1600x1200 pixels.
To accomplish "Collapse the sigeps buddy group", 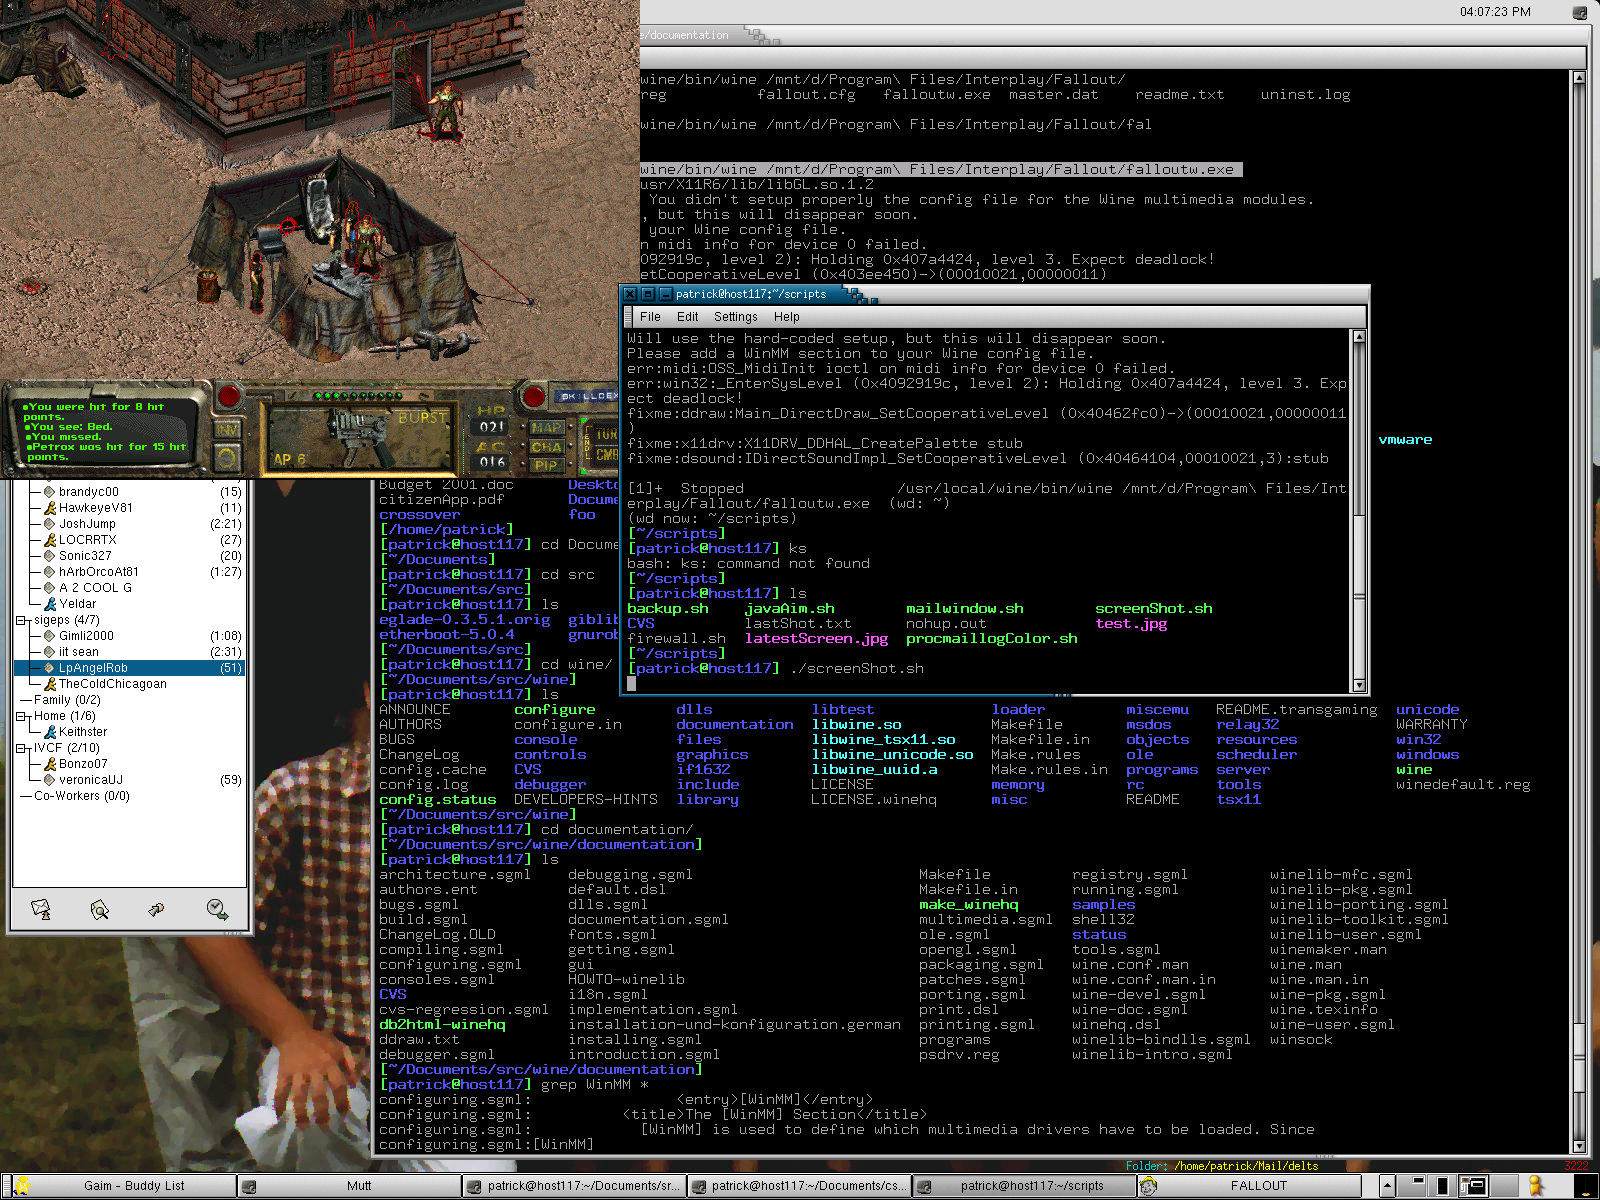I will coord(22,620).
